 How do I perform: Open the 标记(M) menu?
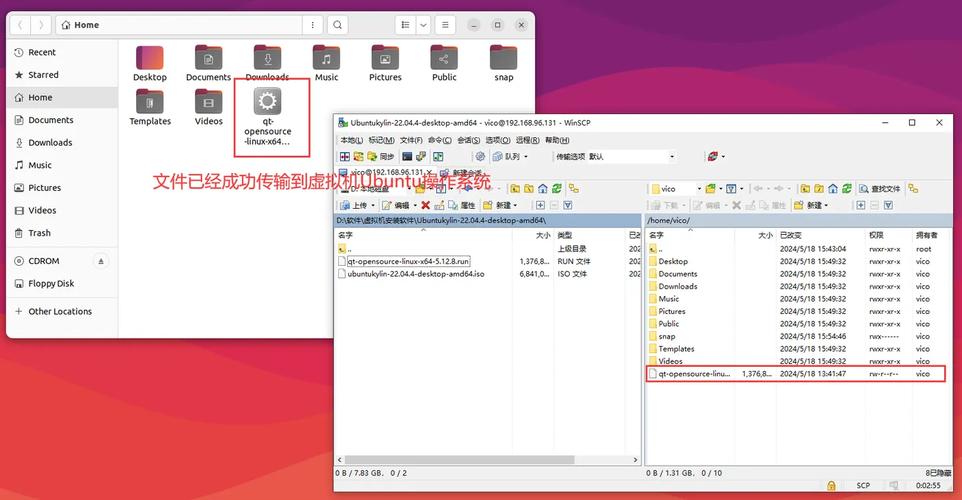coord(381,140)
